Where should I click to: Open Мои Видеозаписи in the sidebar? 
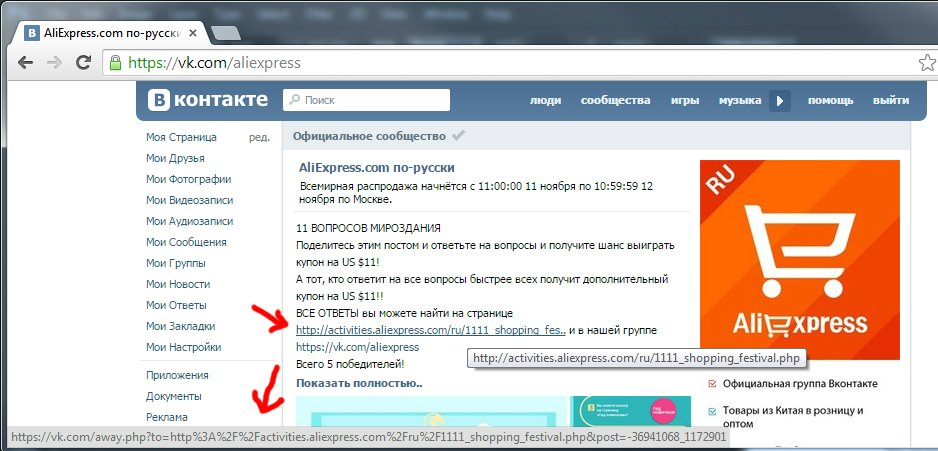coord(190,200)
